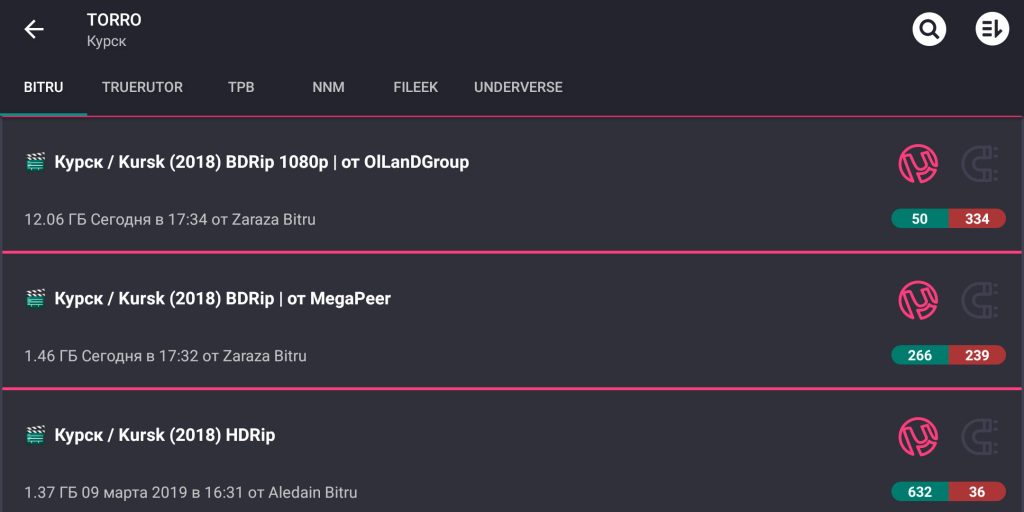Viewport: 1024px width, 512px height.
Task: Open the FILEEK tab
Action: (416, 87)
